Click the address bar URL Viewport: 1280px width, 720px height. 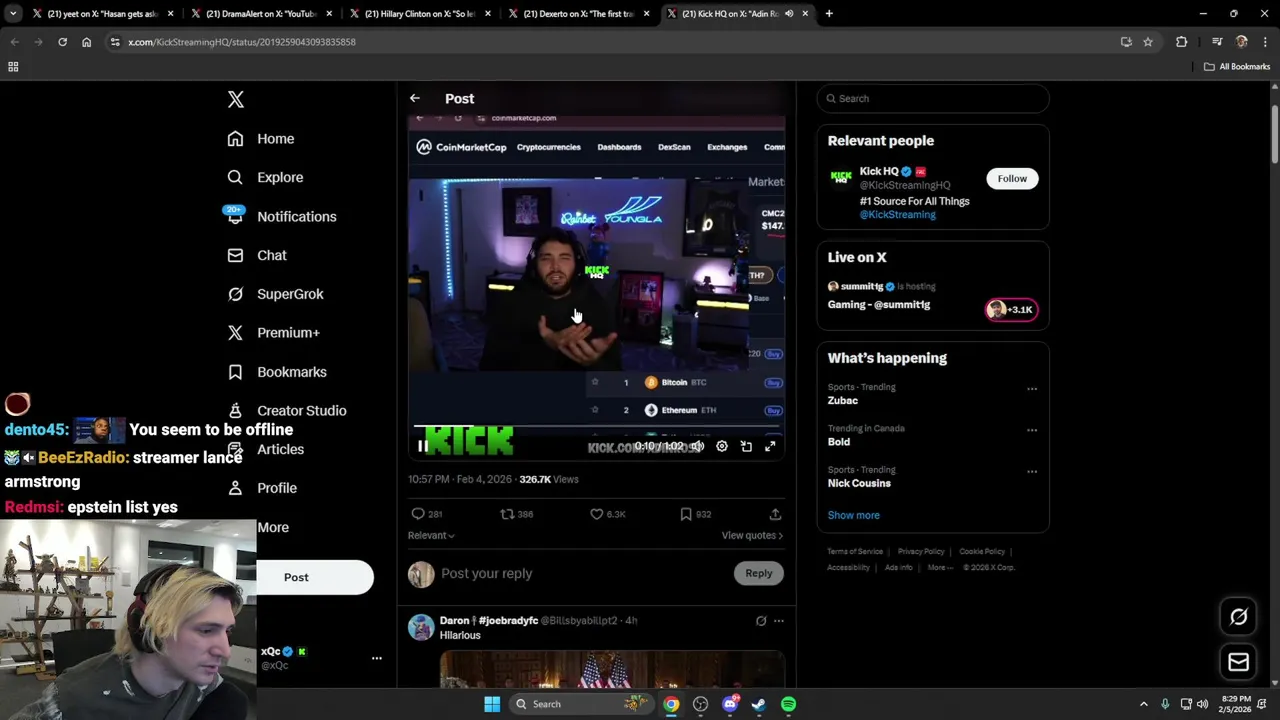(242, 42)
